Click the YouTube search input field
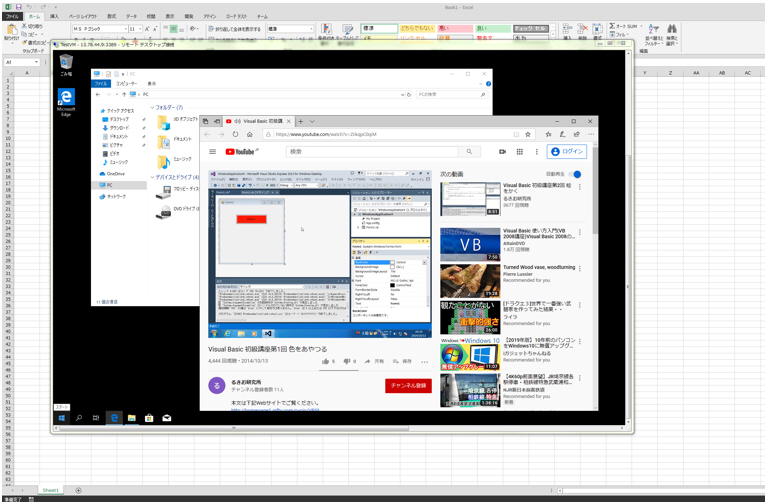 pyautogui.click(x=372, y=152)
